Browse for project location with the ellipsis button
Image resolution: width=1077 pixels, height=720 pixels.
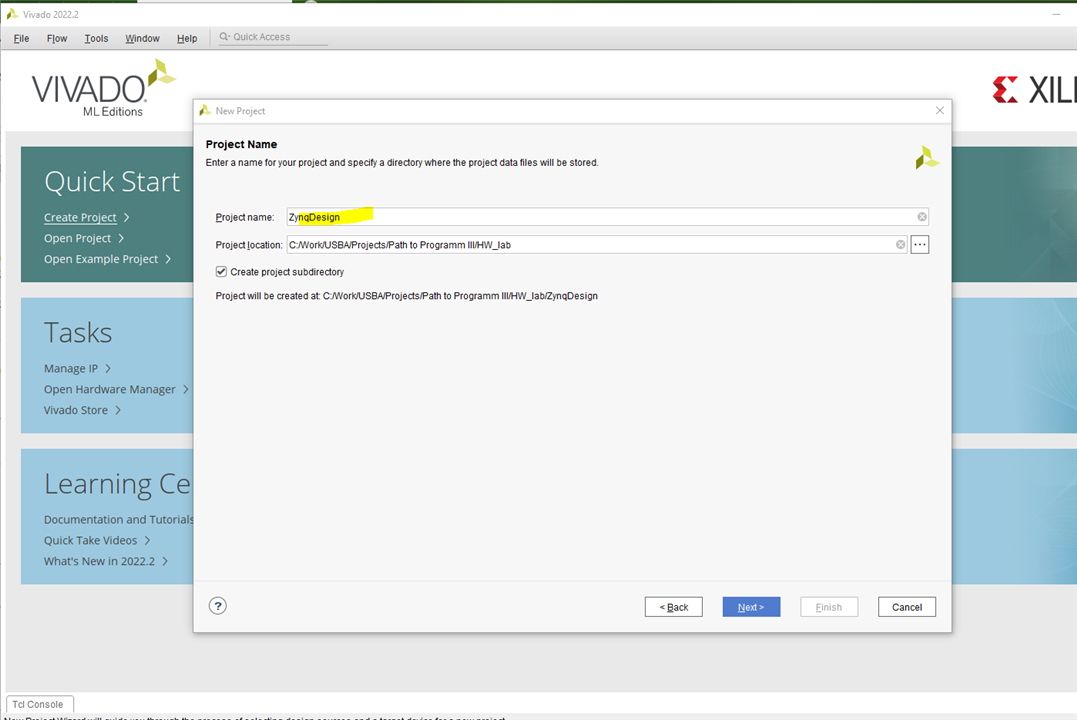pos(920,245)
